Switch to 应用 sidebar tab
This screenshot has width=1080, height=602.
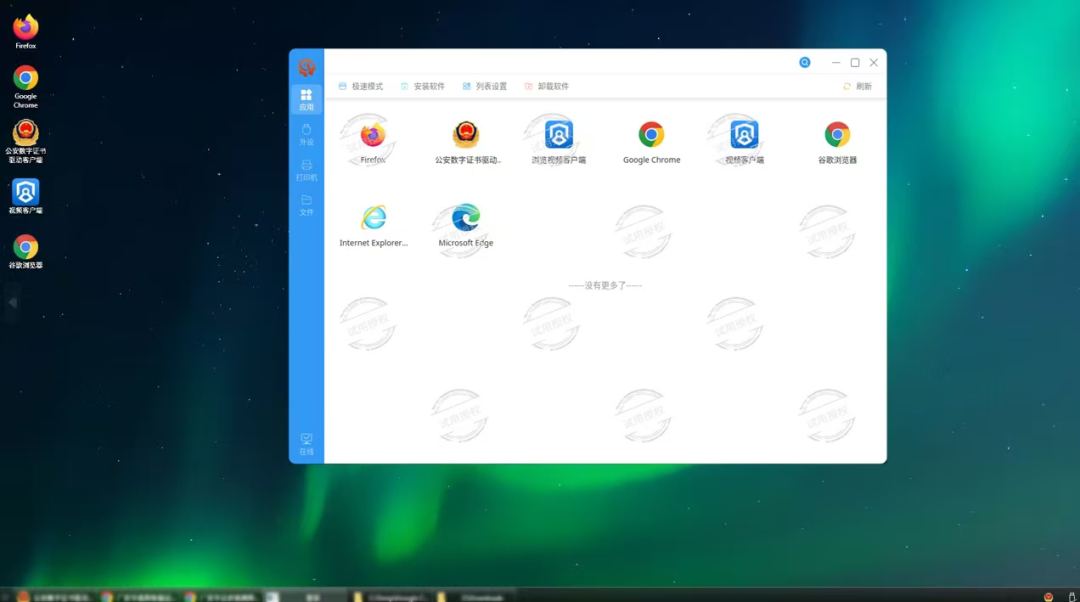tap(306, 99)
